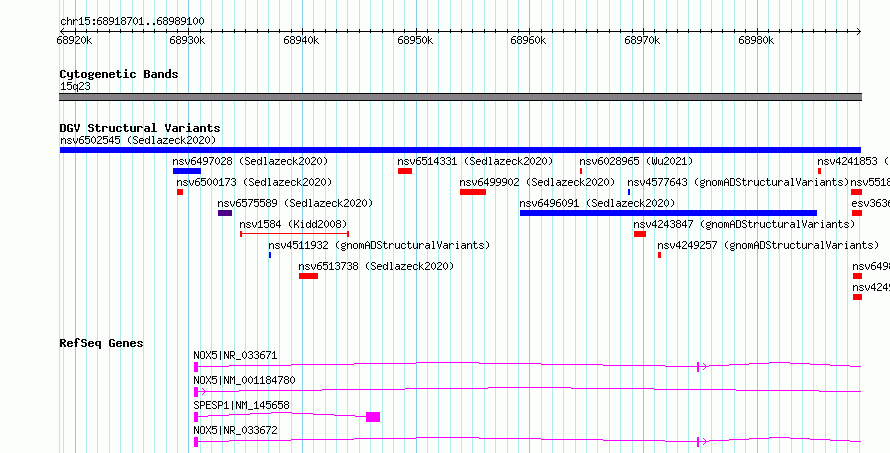
Task: Open the nsv4249257 (gnomADStructuralVariants) label
Action: pos(768,245)
